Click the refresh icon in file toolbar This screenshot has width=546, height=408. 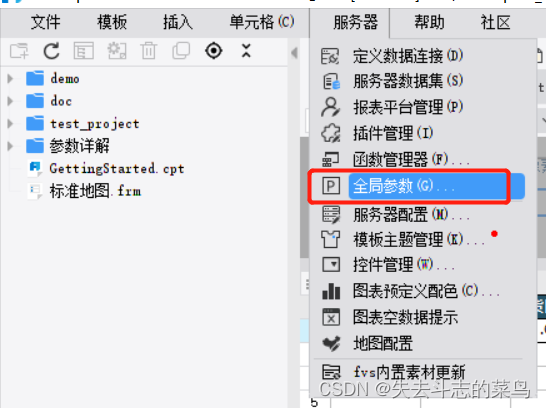pos(51,51)
